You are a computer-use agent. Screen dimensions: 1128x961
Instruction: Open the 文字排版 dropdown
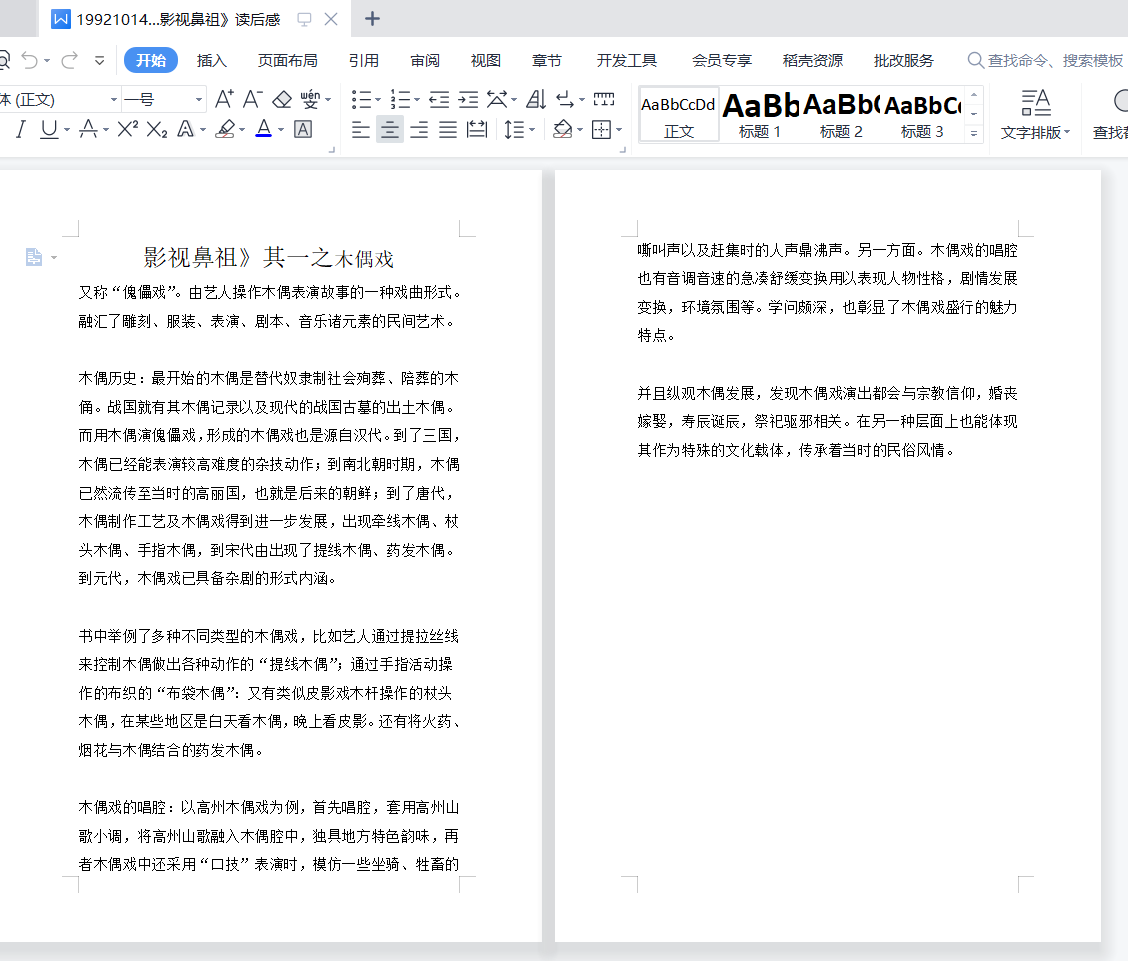(1036, 132)
